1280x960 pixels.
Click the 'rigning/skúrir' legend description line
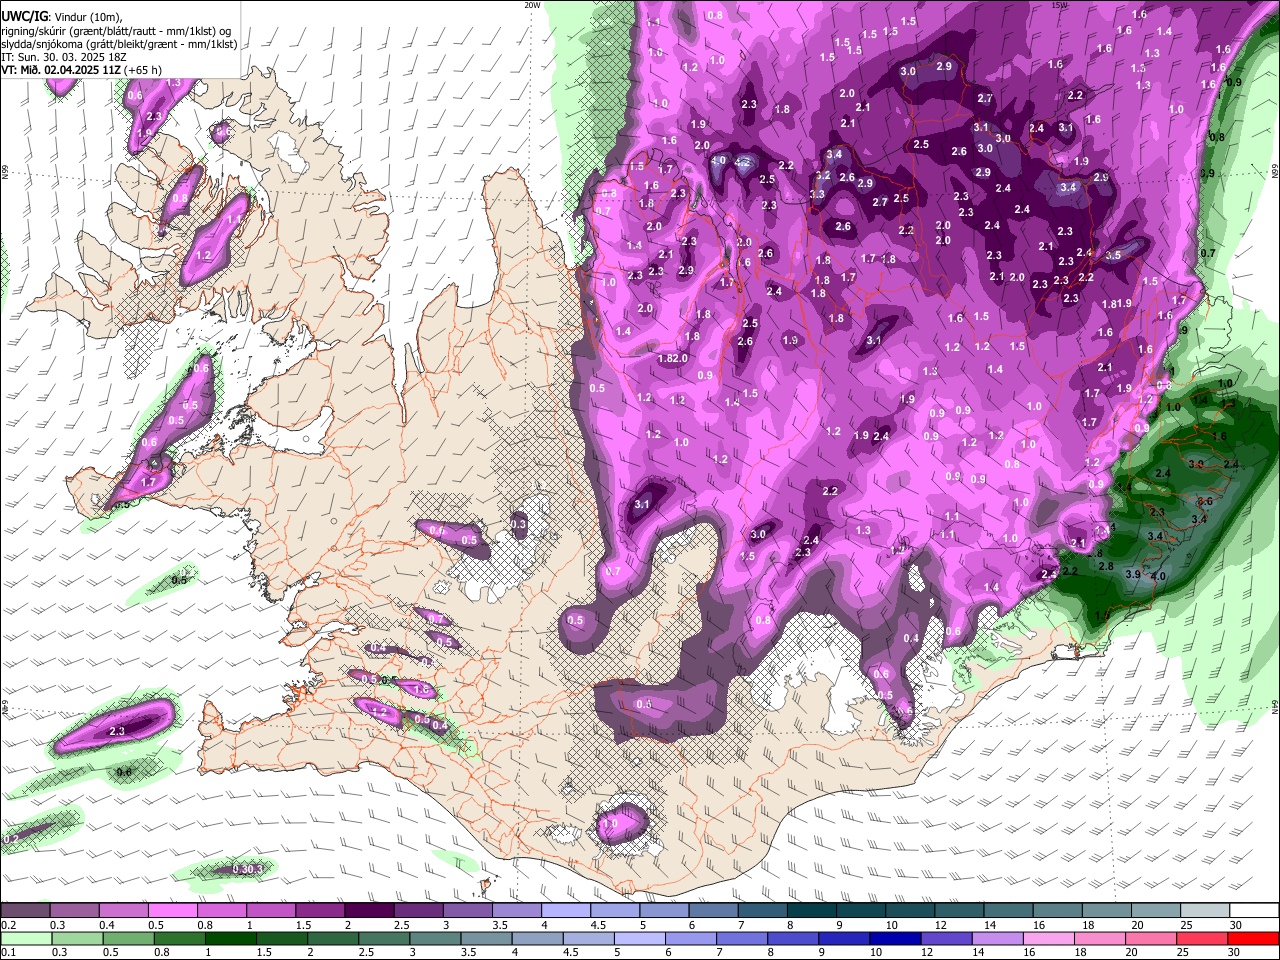[117, 31]
